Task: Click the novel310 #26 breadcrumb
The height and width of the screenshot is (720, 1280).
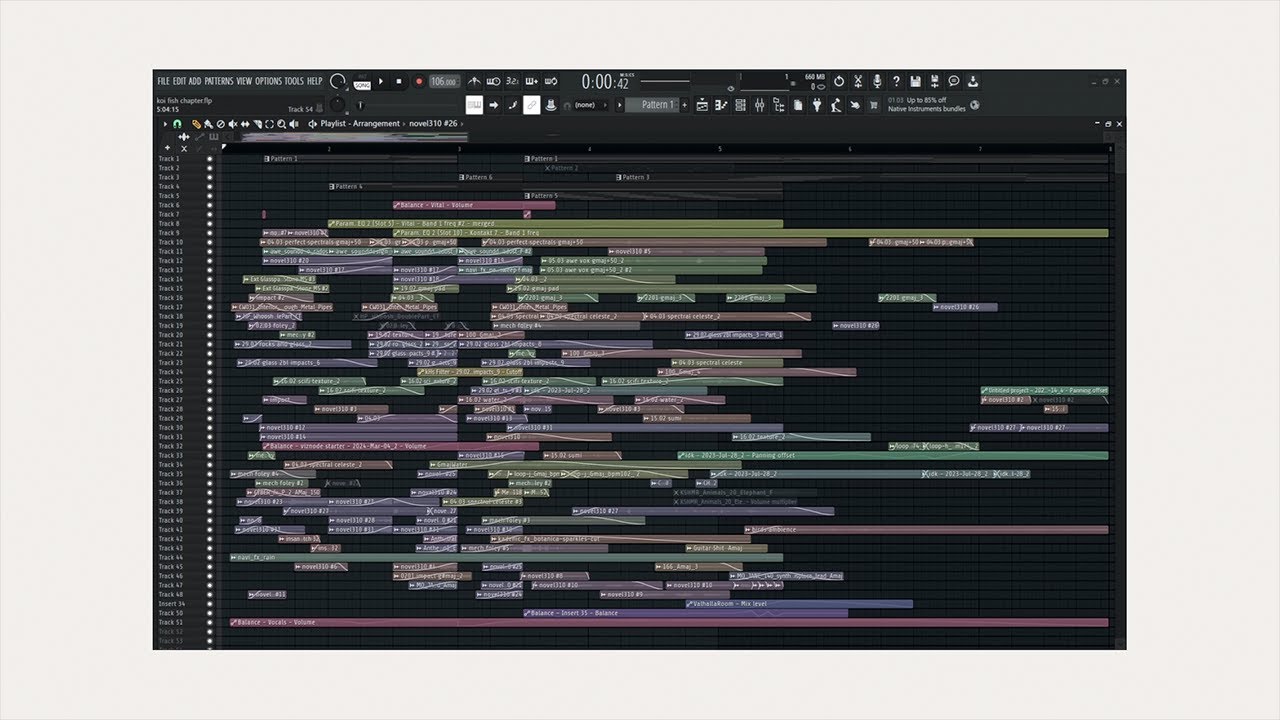Action: pyautogui.click(x=433, y=124)
